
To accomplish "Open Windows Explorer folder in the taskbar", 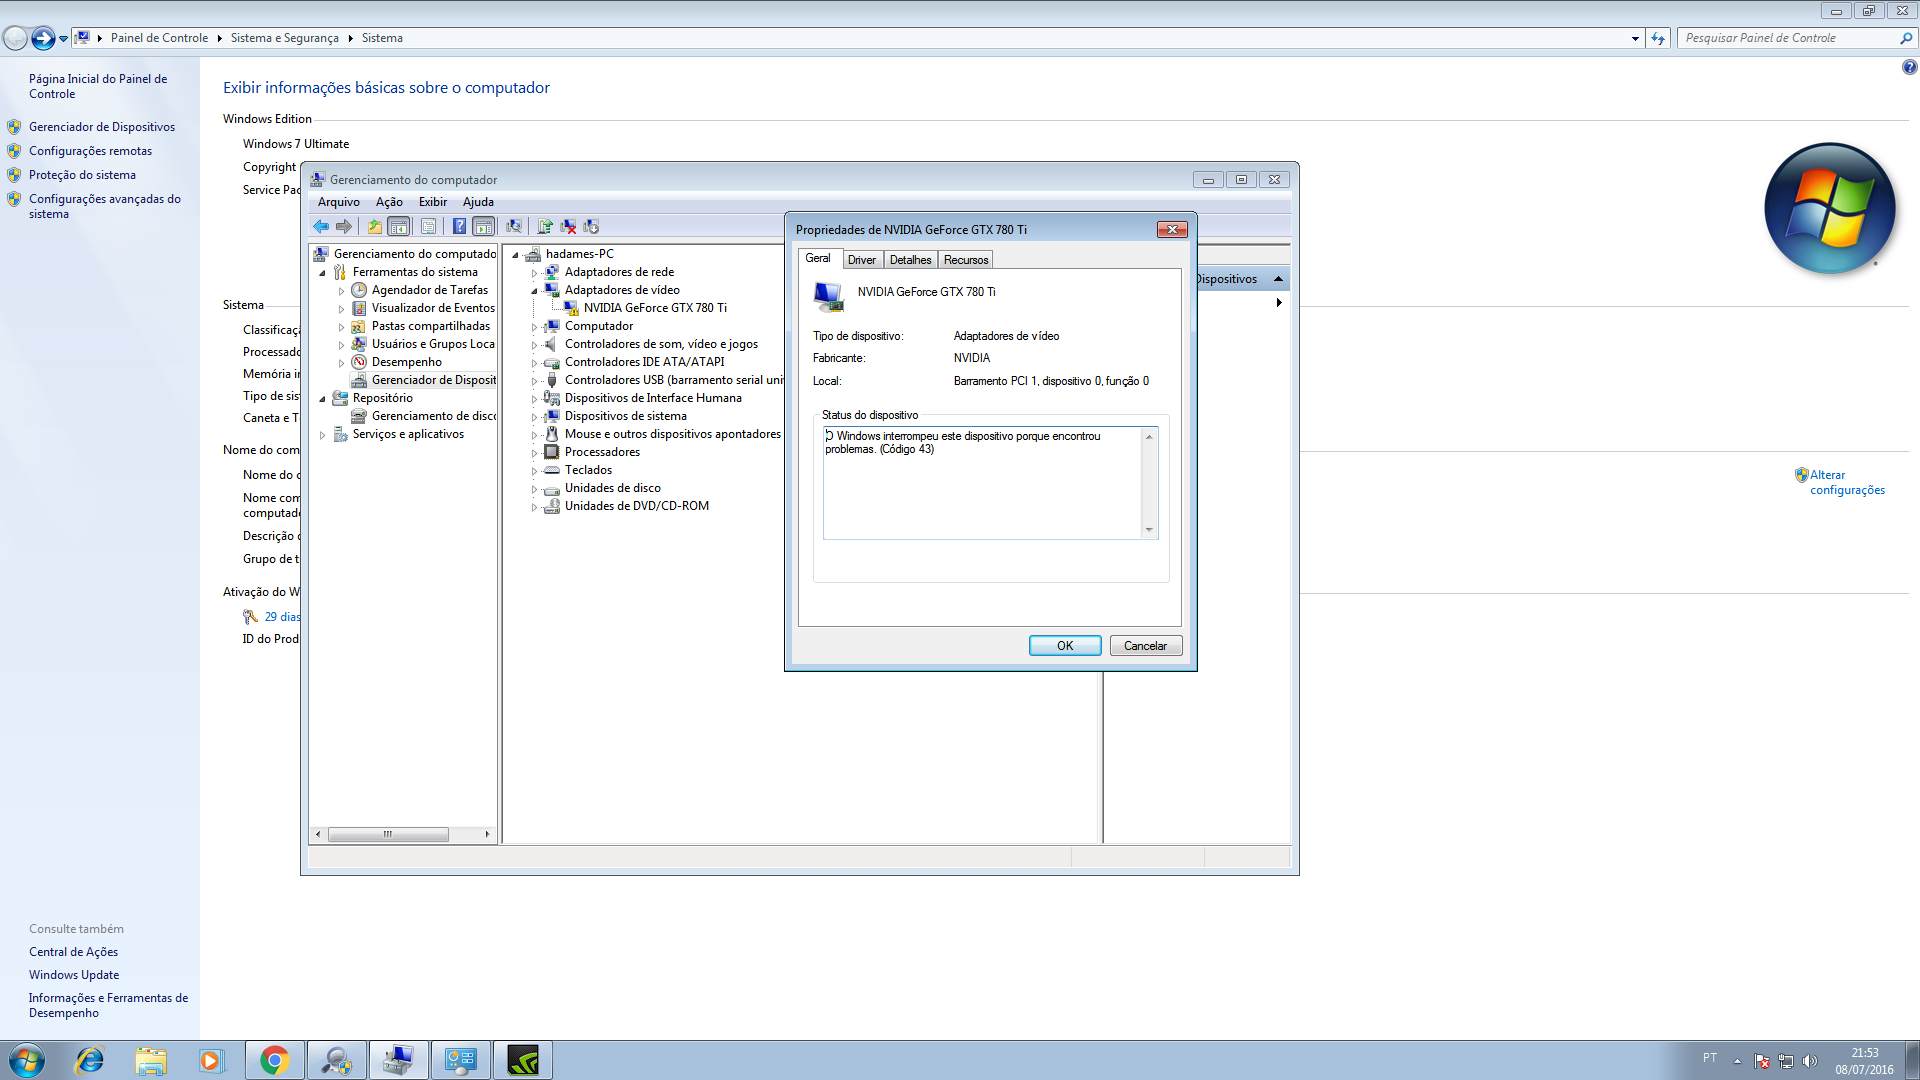I will (x=151, y=1060).
